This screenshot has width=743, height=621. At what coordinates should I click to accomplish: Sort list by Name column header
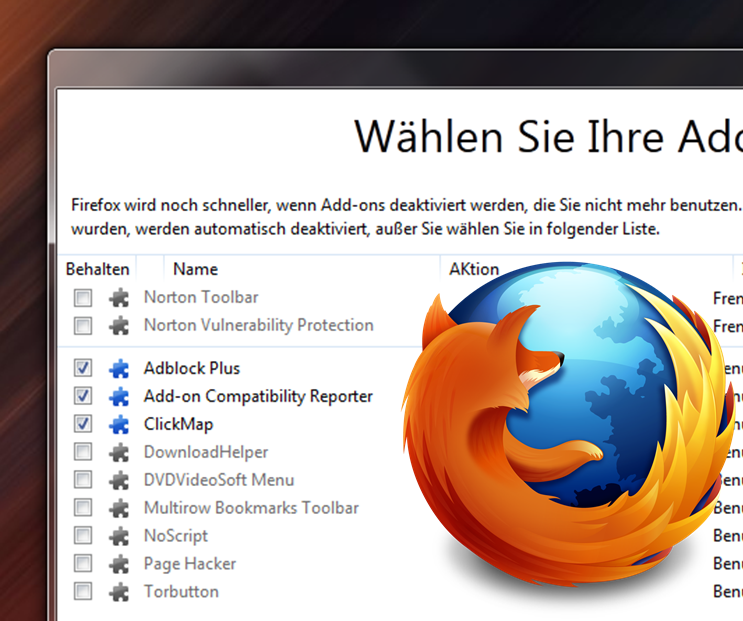[x=195, y=269]
